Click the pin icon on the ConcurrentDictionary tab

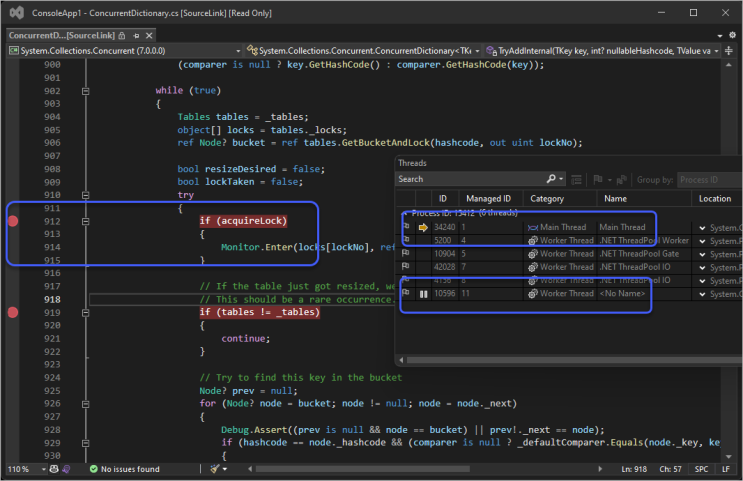135,35
